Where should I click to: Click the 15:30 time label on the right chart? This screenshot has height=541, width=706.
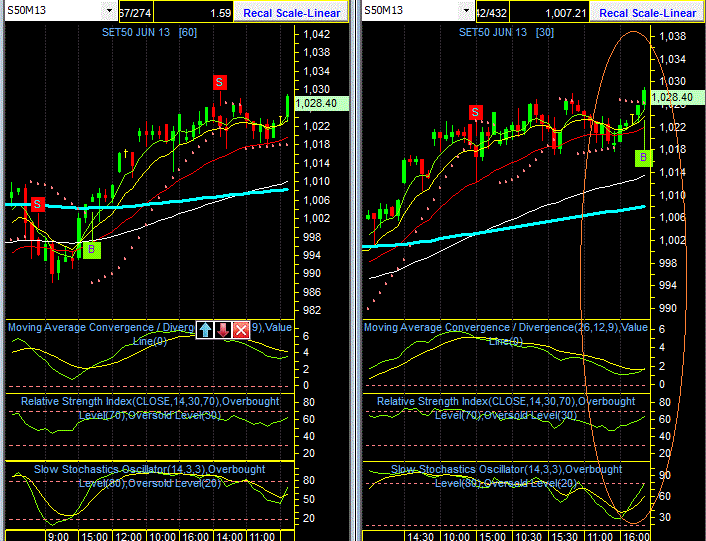coord(565,536)
